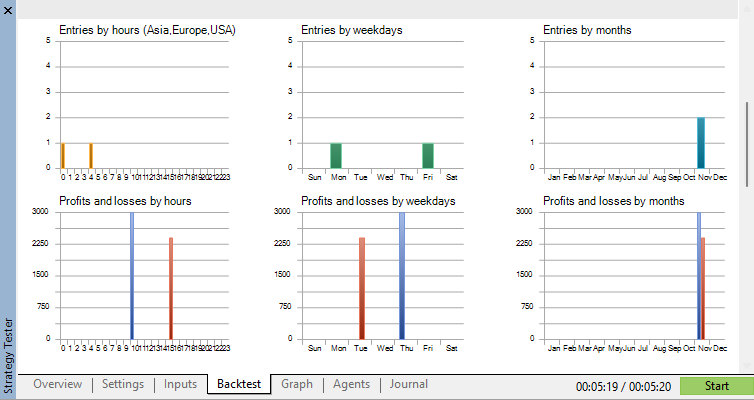
Task: Click the blue hour 10 profit bar
Action: coord(132,276)
